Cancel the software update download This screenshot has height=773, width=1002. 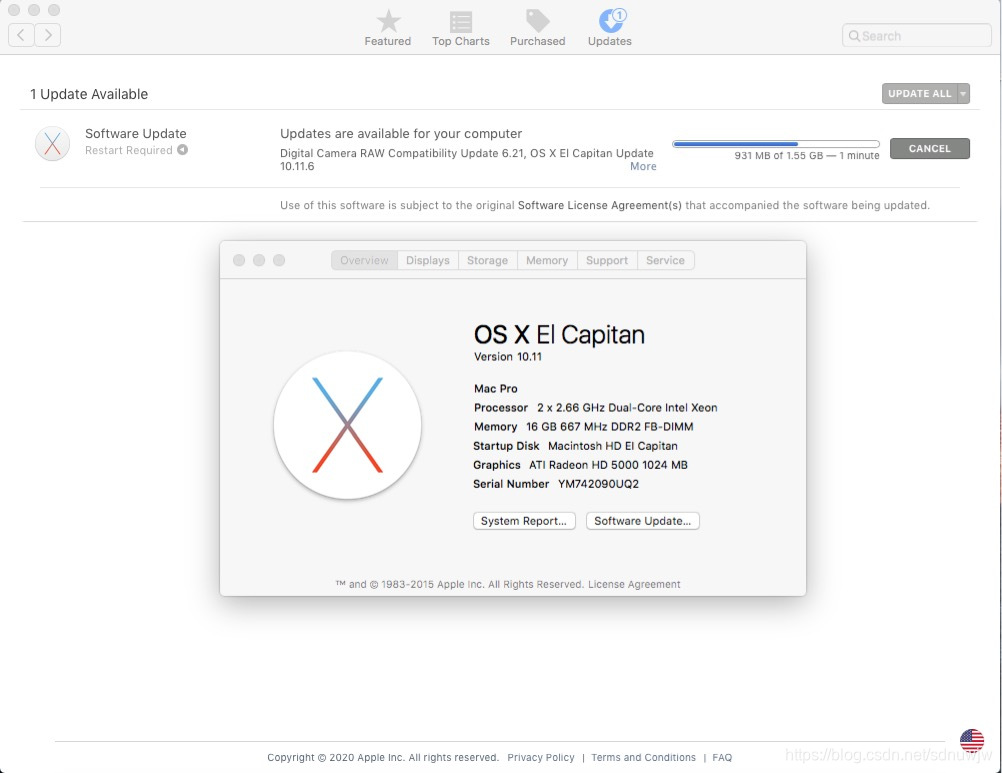click(930, 148)
